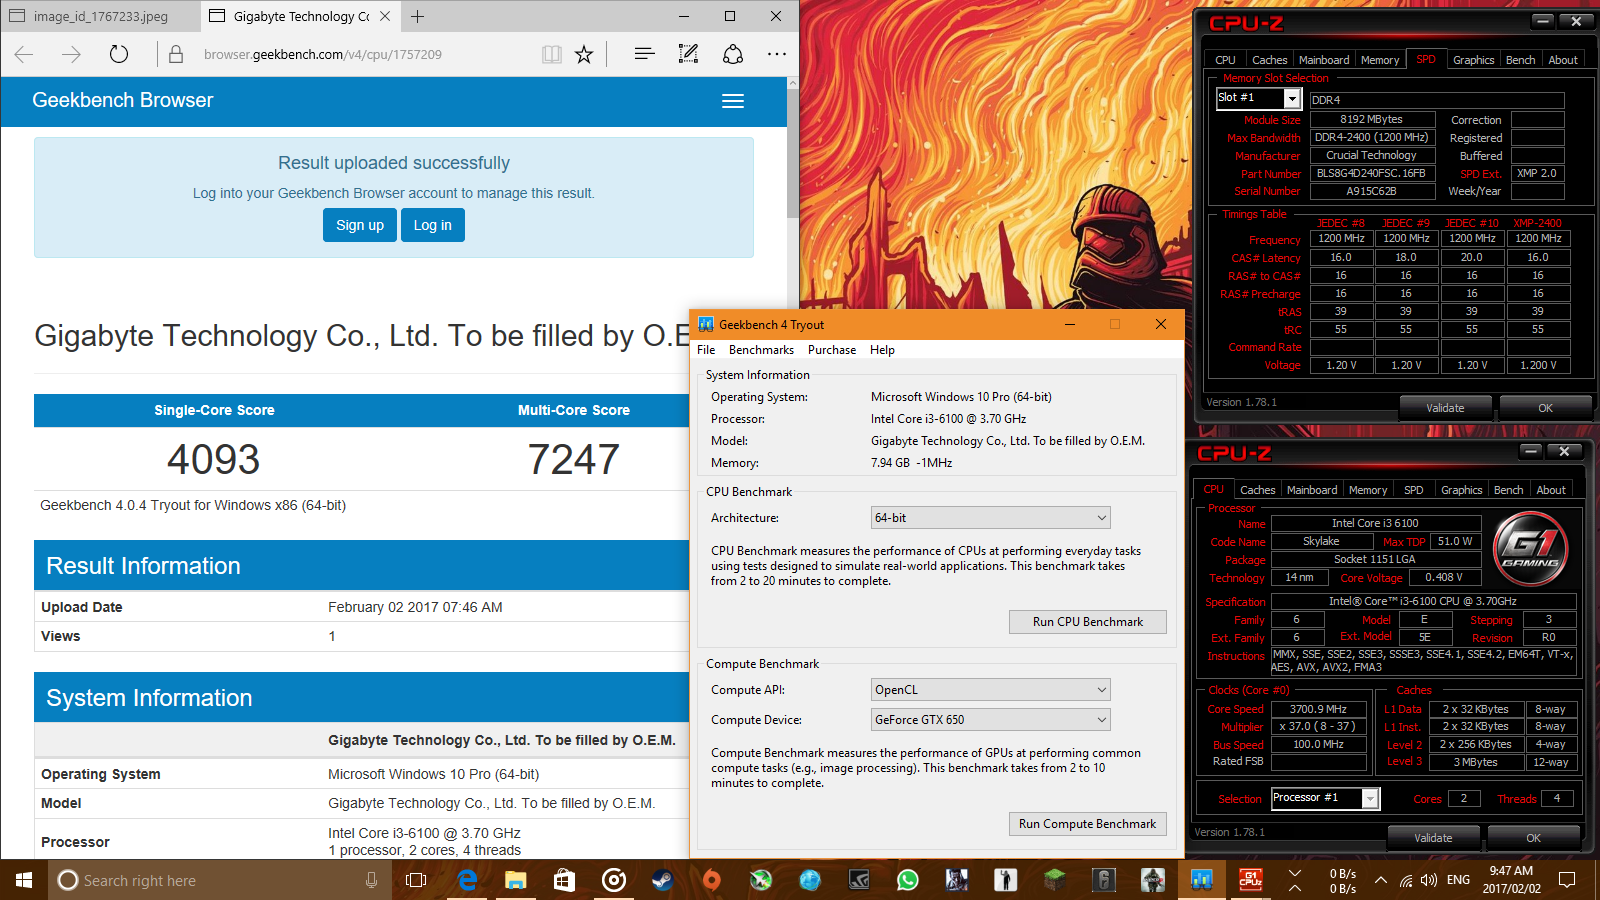Click OK in lower CPU-Z window

pyautogui.click(x=1533, y=838)
